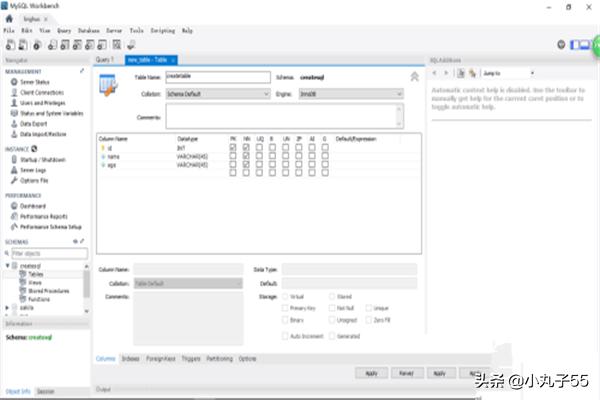Tick the Auto Increment checkbox below
600x400 pixels.
click(285, 336)
